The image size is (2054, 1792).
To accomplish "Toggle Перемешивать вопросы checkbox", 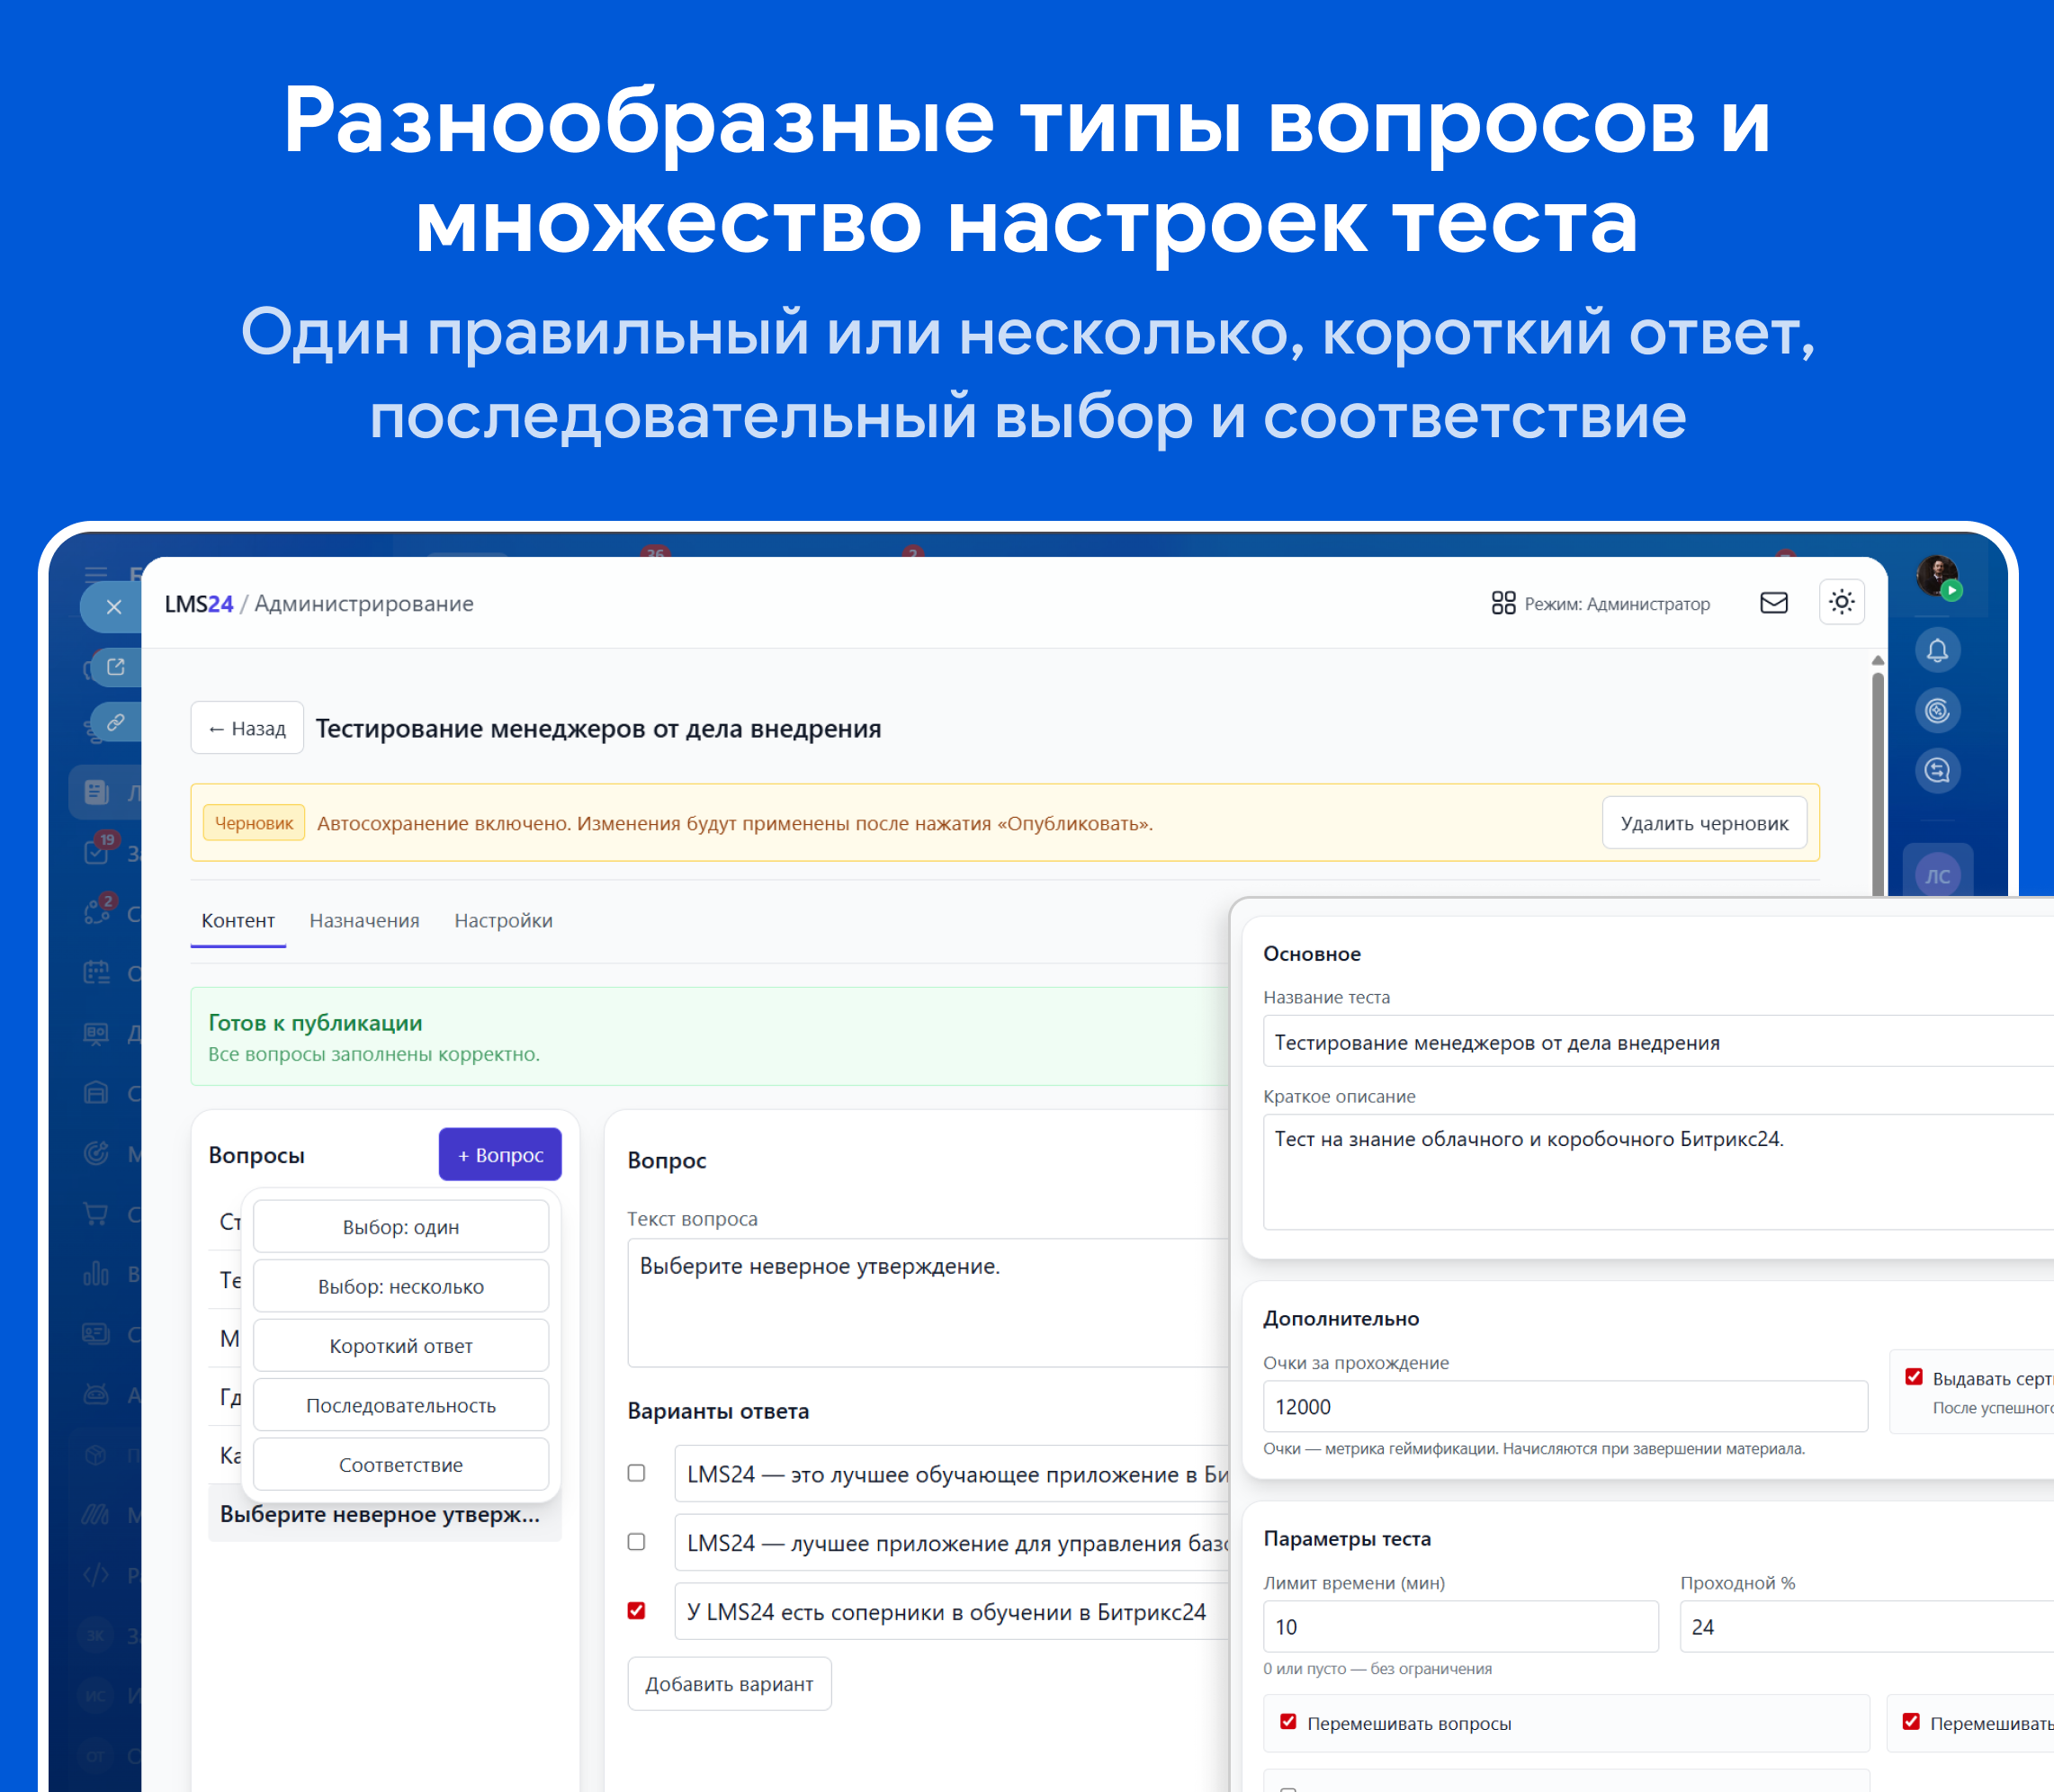I will coord(1288,1722).
